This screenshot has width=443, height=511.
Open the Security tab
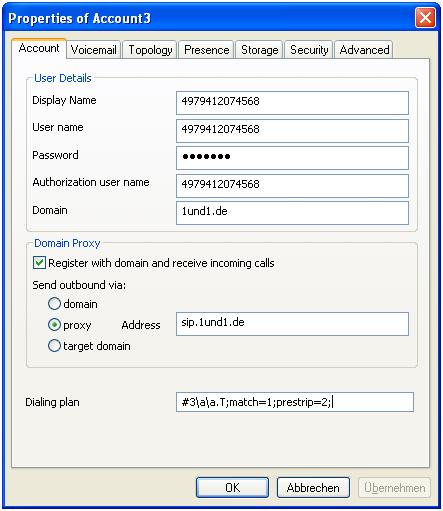pos(309,50)
